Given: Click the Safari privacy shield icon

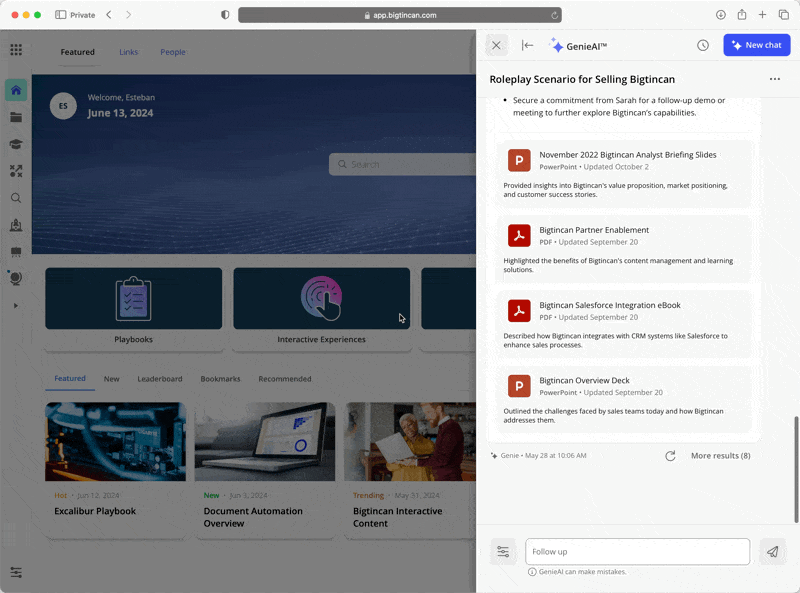Looking at the screenshot, I should [x=225, y=15].
